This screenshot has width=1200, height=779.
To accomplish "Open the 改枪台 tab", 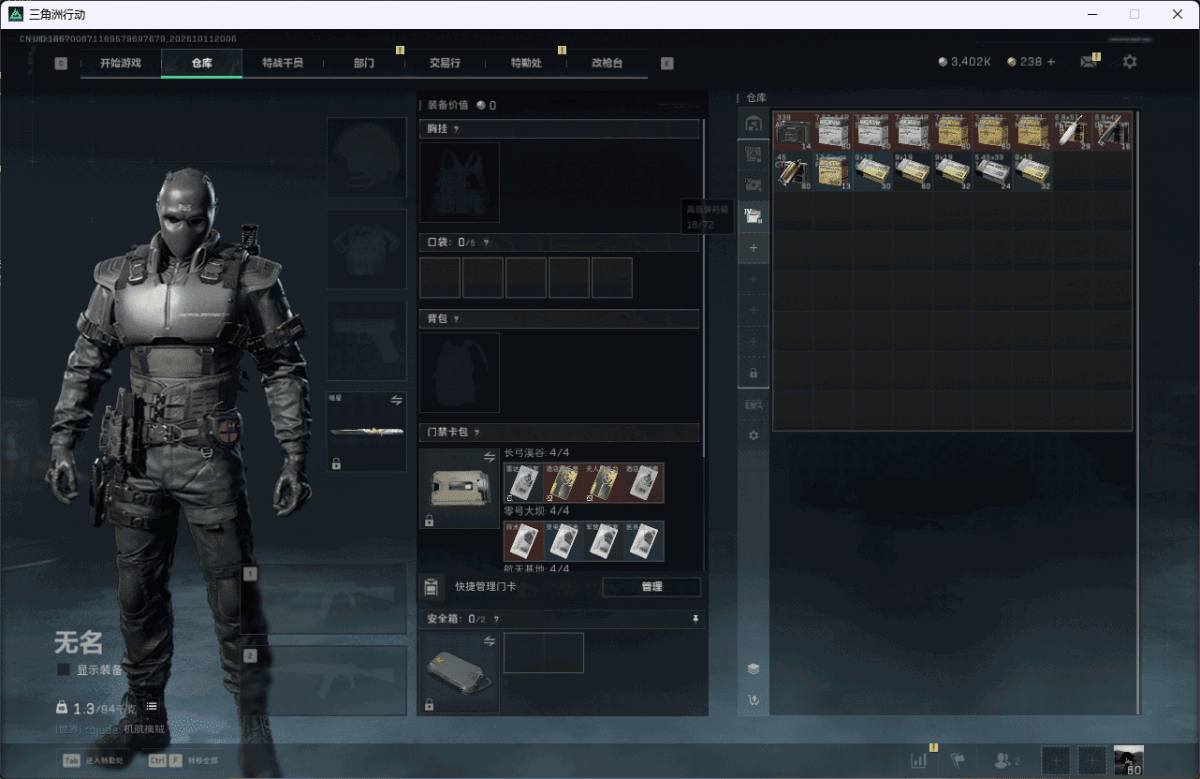I will coord(607,63).
